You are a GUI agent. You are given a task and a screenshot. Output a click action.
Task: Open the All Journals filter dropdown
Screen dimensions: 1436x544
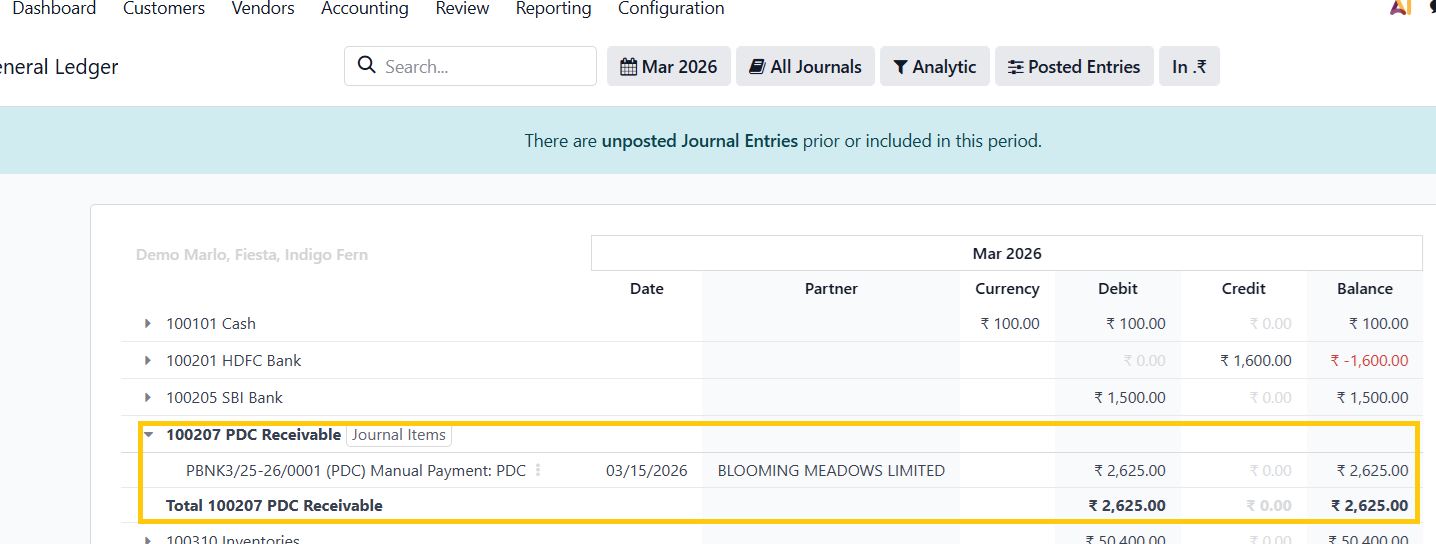(804, 67)
